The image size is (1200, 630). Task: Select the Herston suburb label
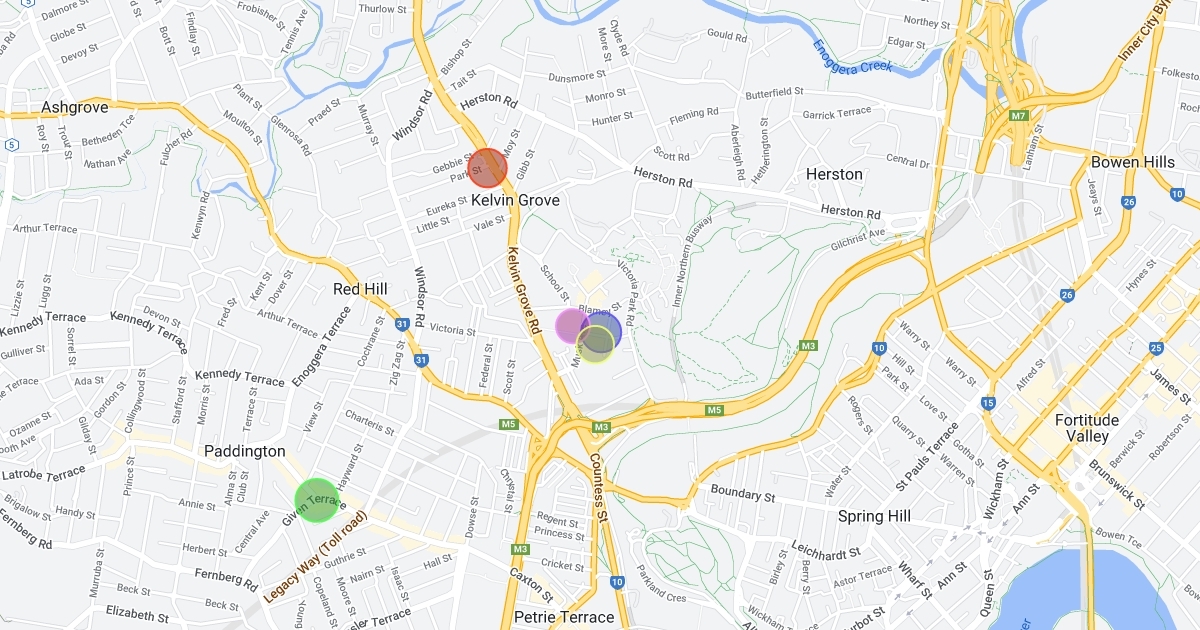tap(834, 174)
